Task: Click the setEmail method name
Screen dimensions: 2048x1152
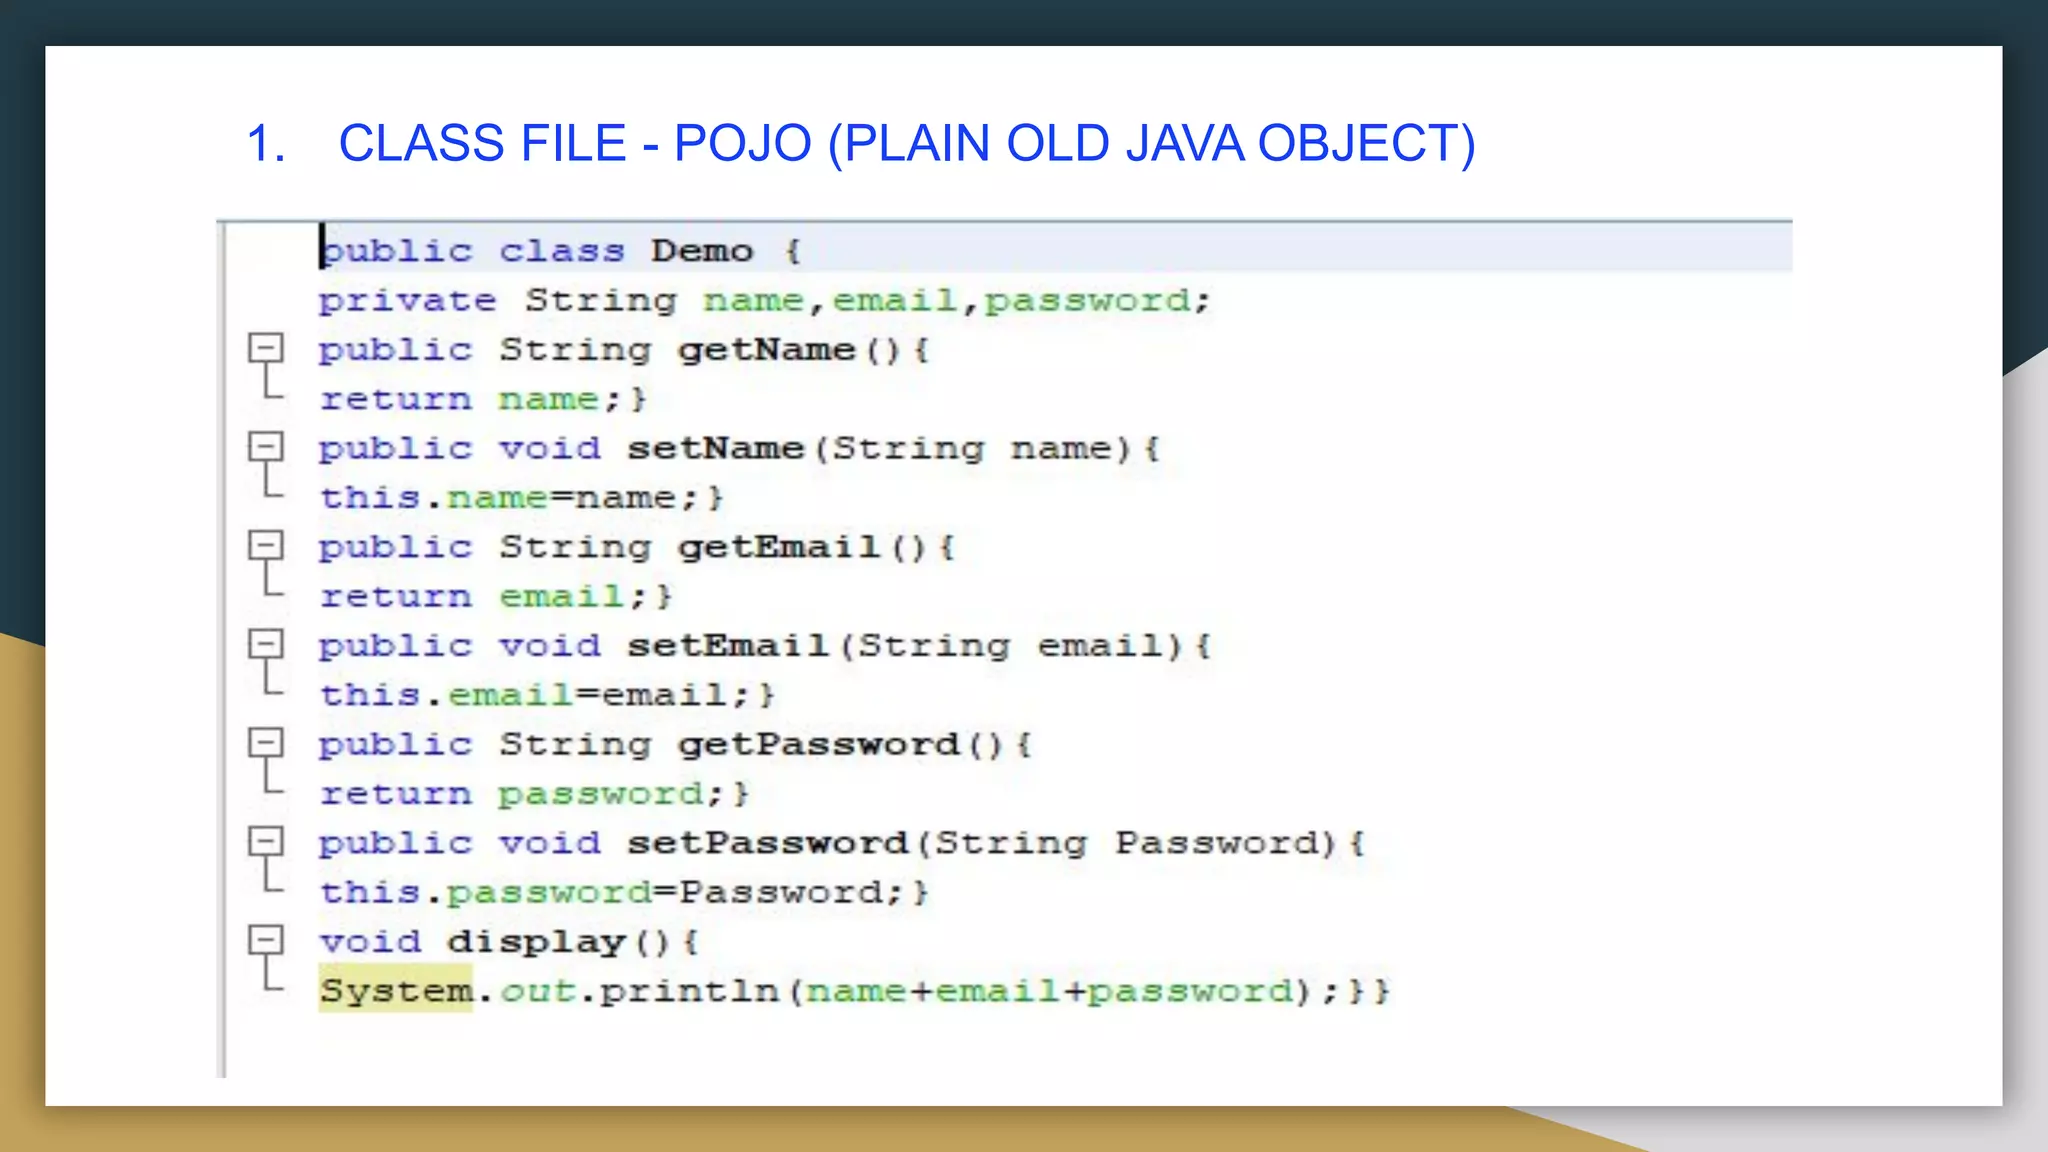Action: click(x=728, y=646)
